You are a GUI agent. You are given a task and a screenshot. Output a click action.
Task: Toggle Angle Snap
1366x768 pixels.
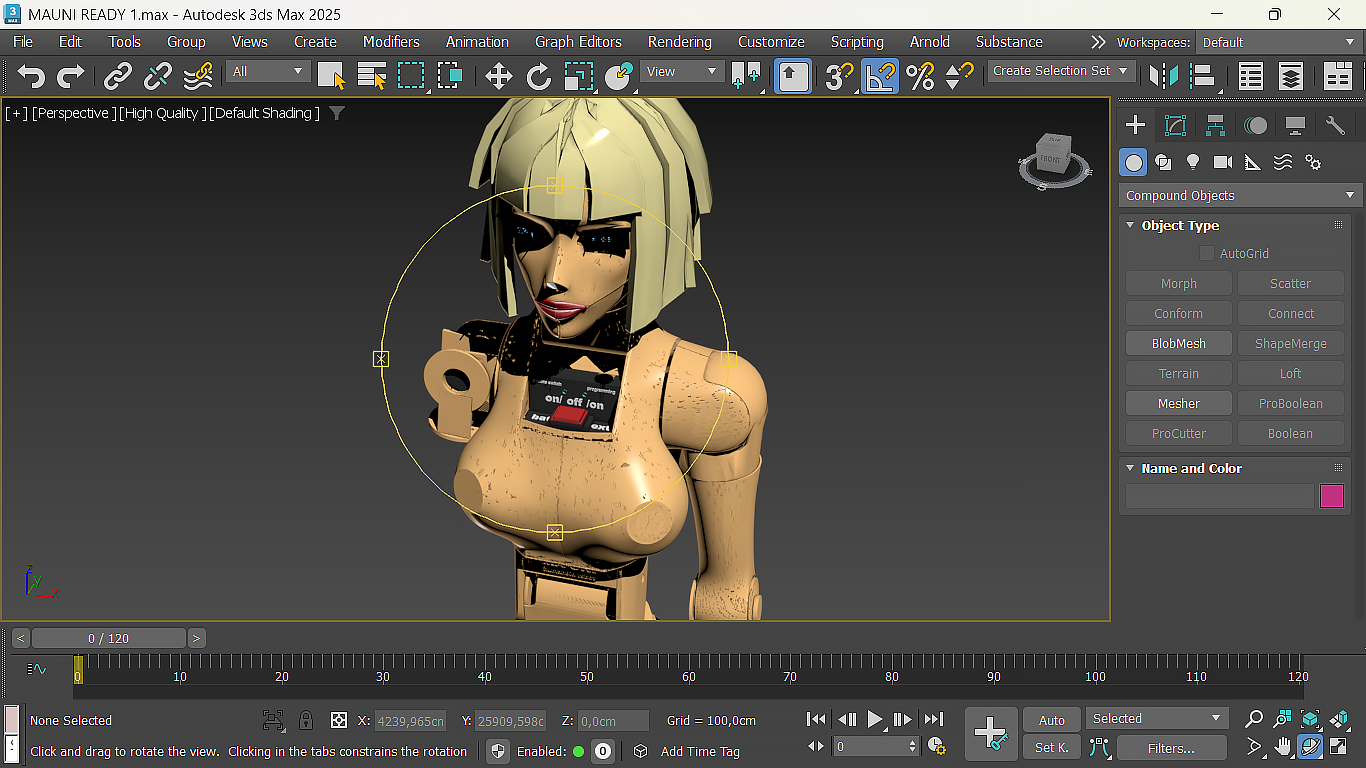coord(880,76)
